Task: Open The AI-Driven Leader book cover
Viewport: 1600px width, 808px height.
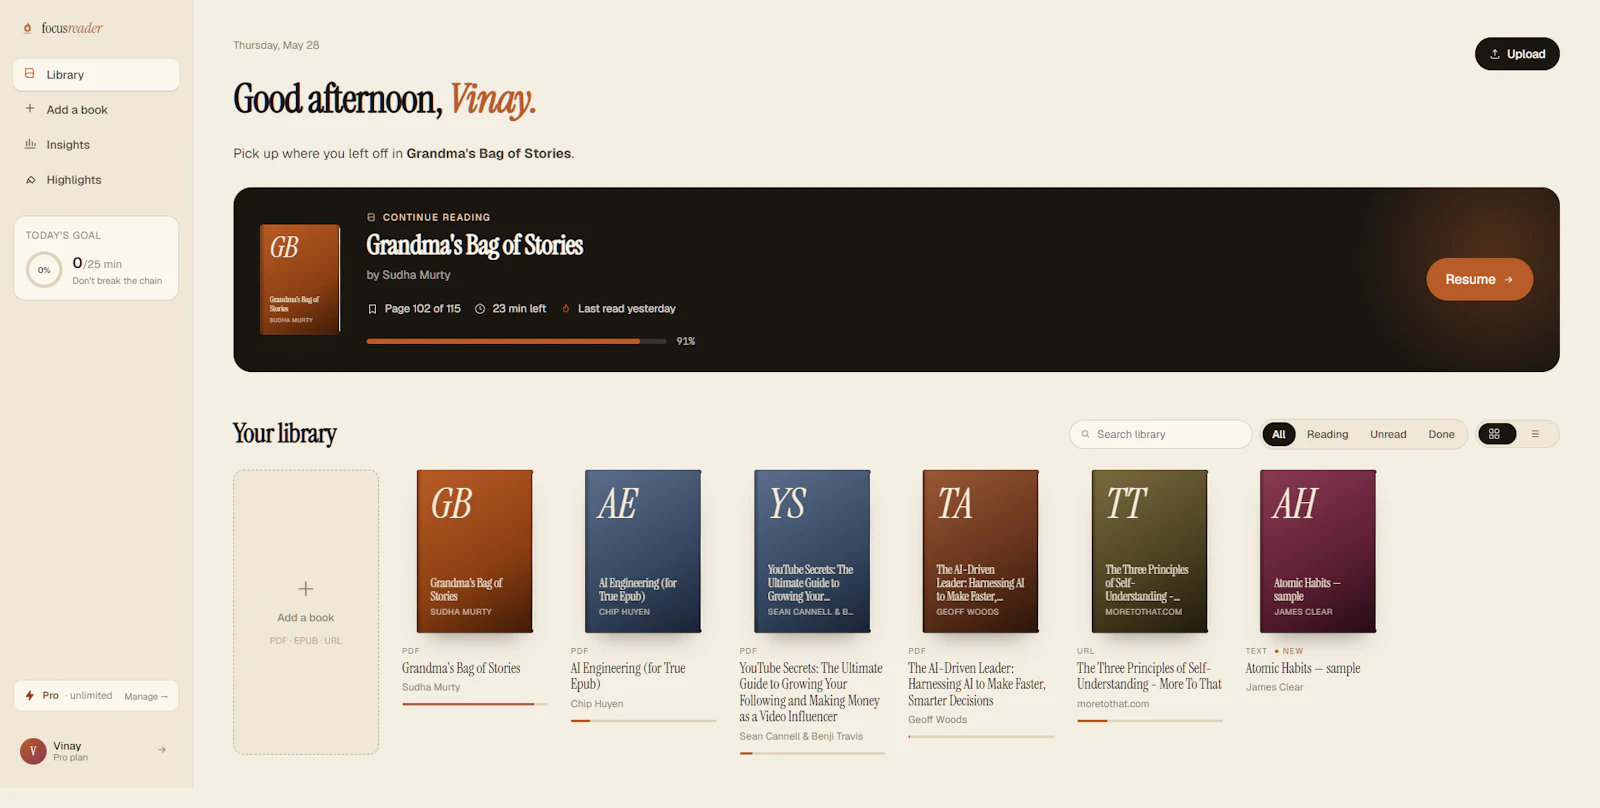Action: coord(980,551)
